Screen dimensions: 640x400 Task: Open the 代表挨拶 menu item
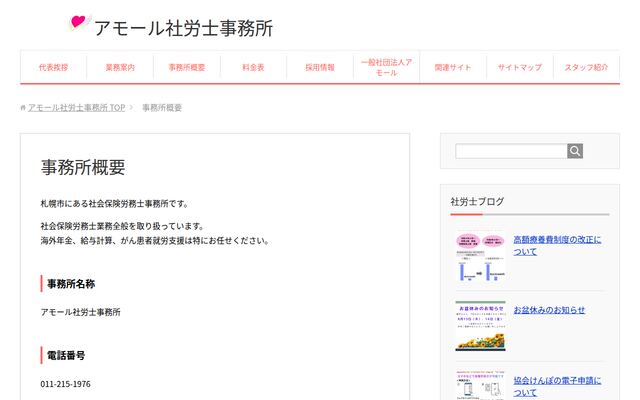pyautogui.click(x=53, y=67)
